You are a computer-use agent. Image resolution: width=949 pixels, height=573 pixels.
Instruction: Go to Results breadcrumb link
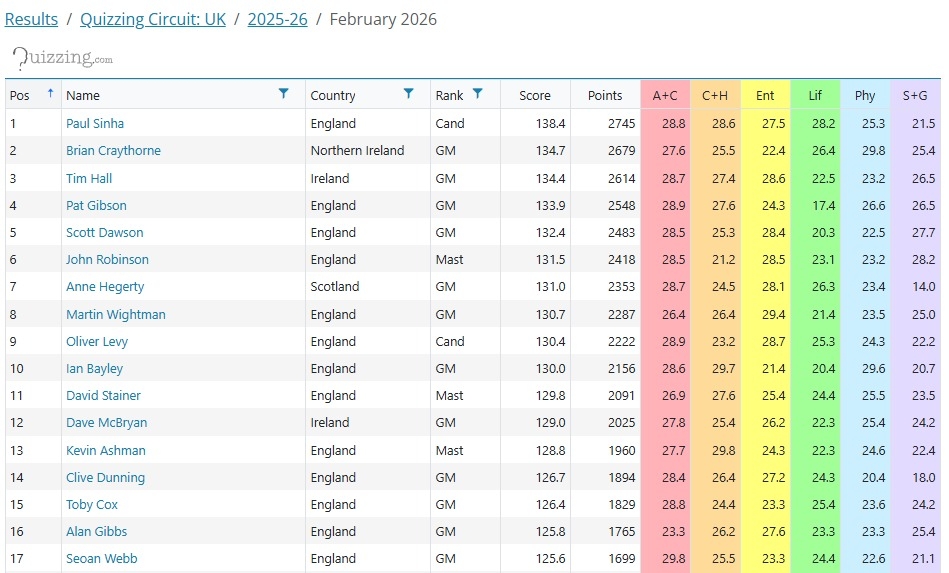[31, 19]
